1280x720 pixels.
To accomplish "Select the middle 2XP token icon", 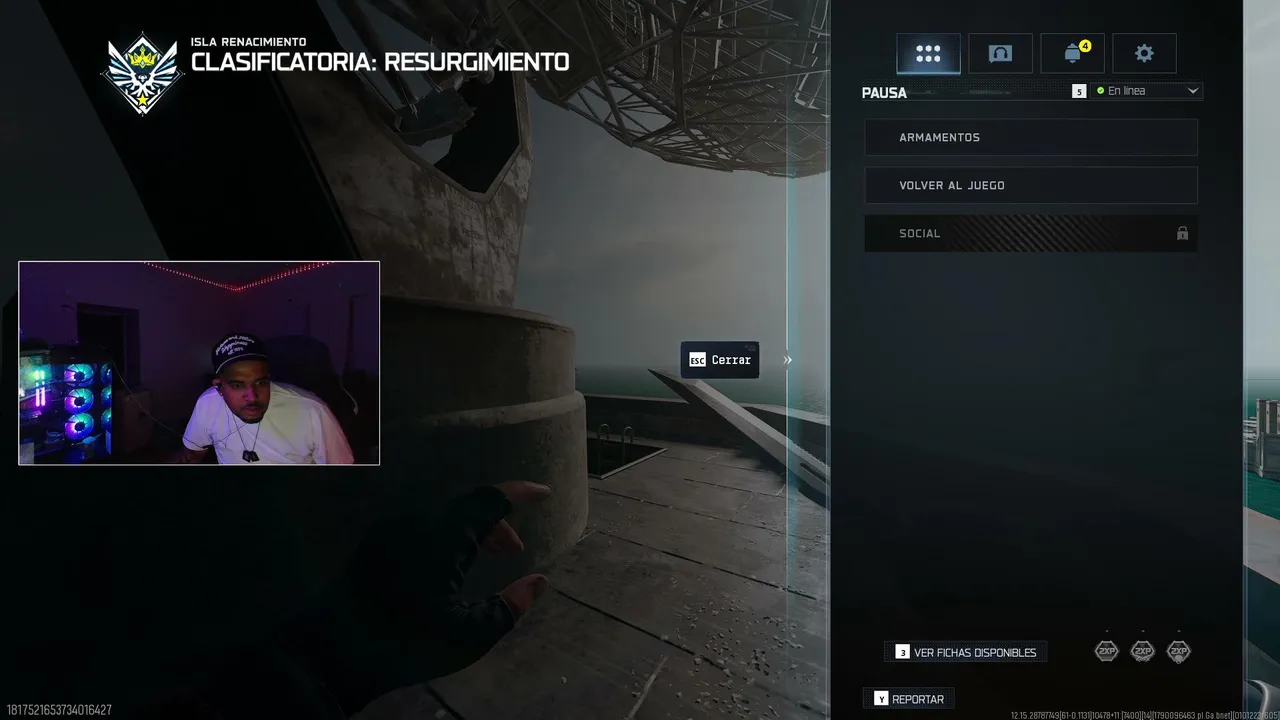I will tap(1142, 651).
